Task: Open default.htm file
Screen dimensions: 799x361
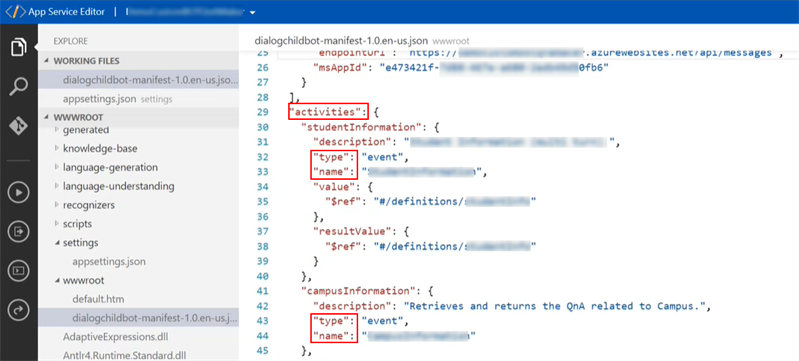Action: [x=98, y=299]
